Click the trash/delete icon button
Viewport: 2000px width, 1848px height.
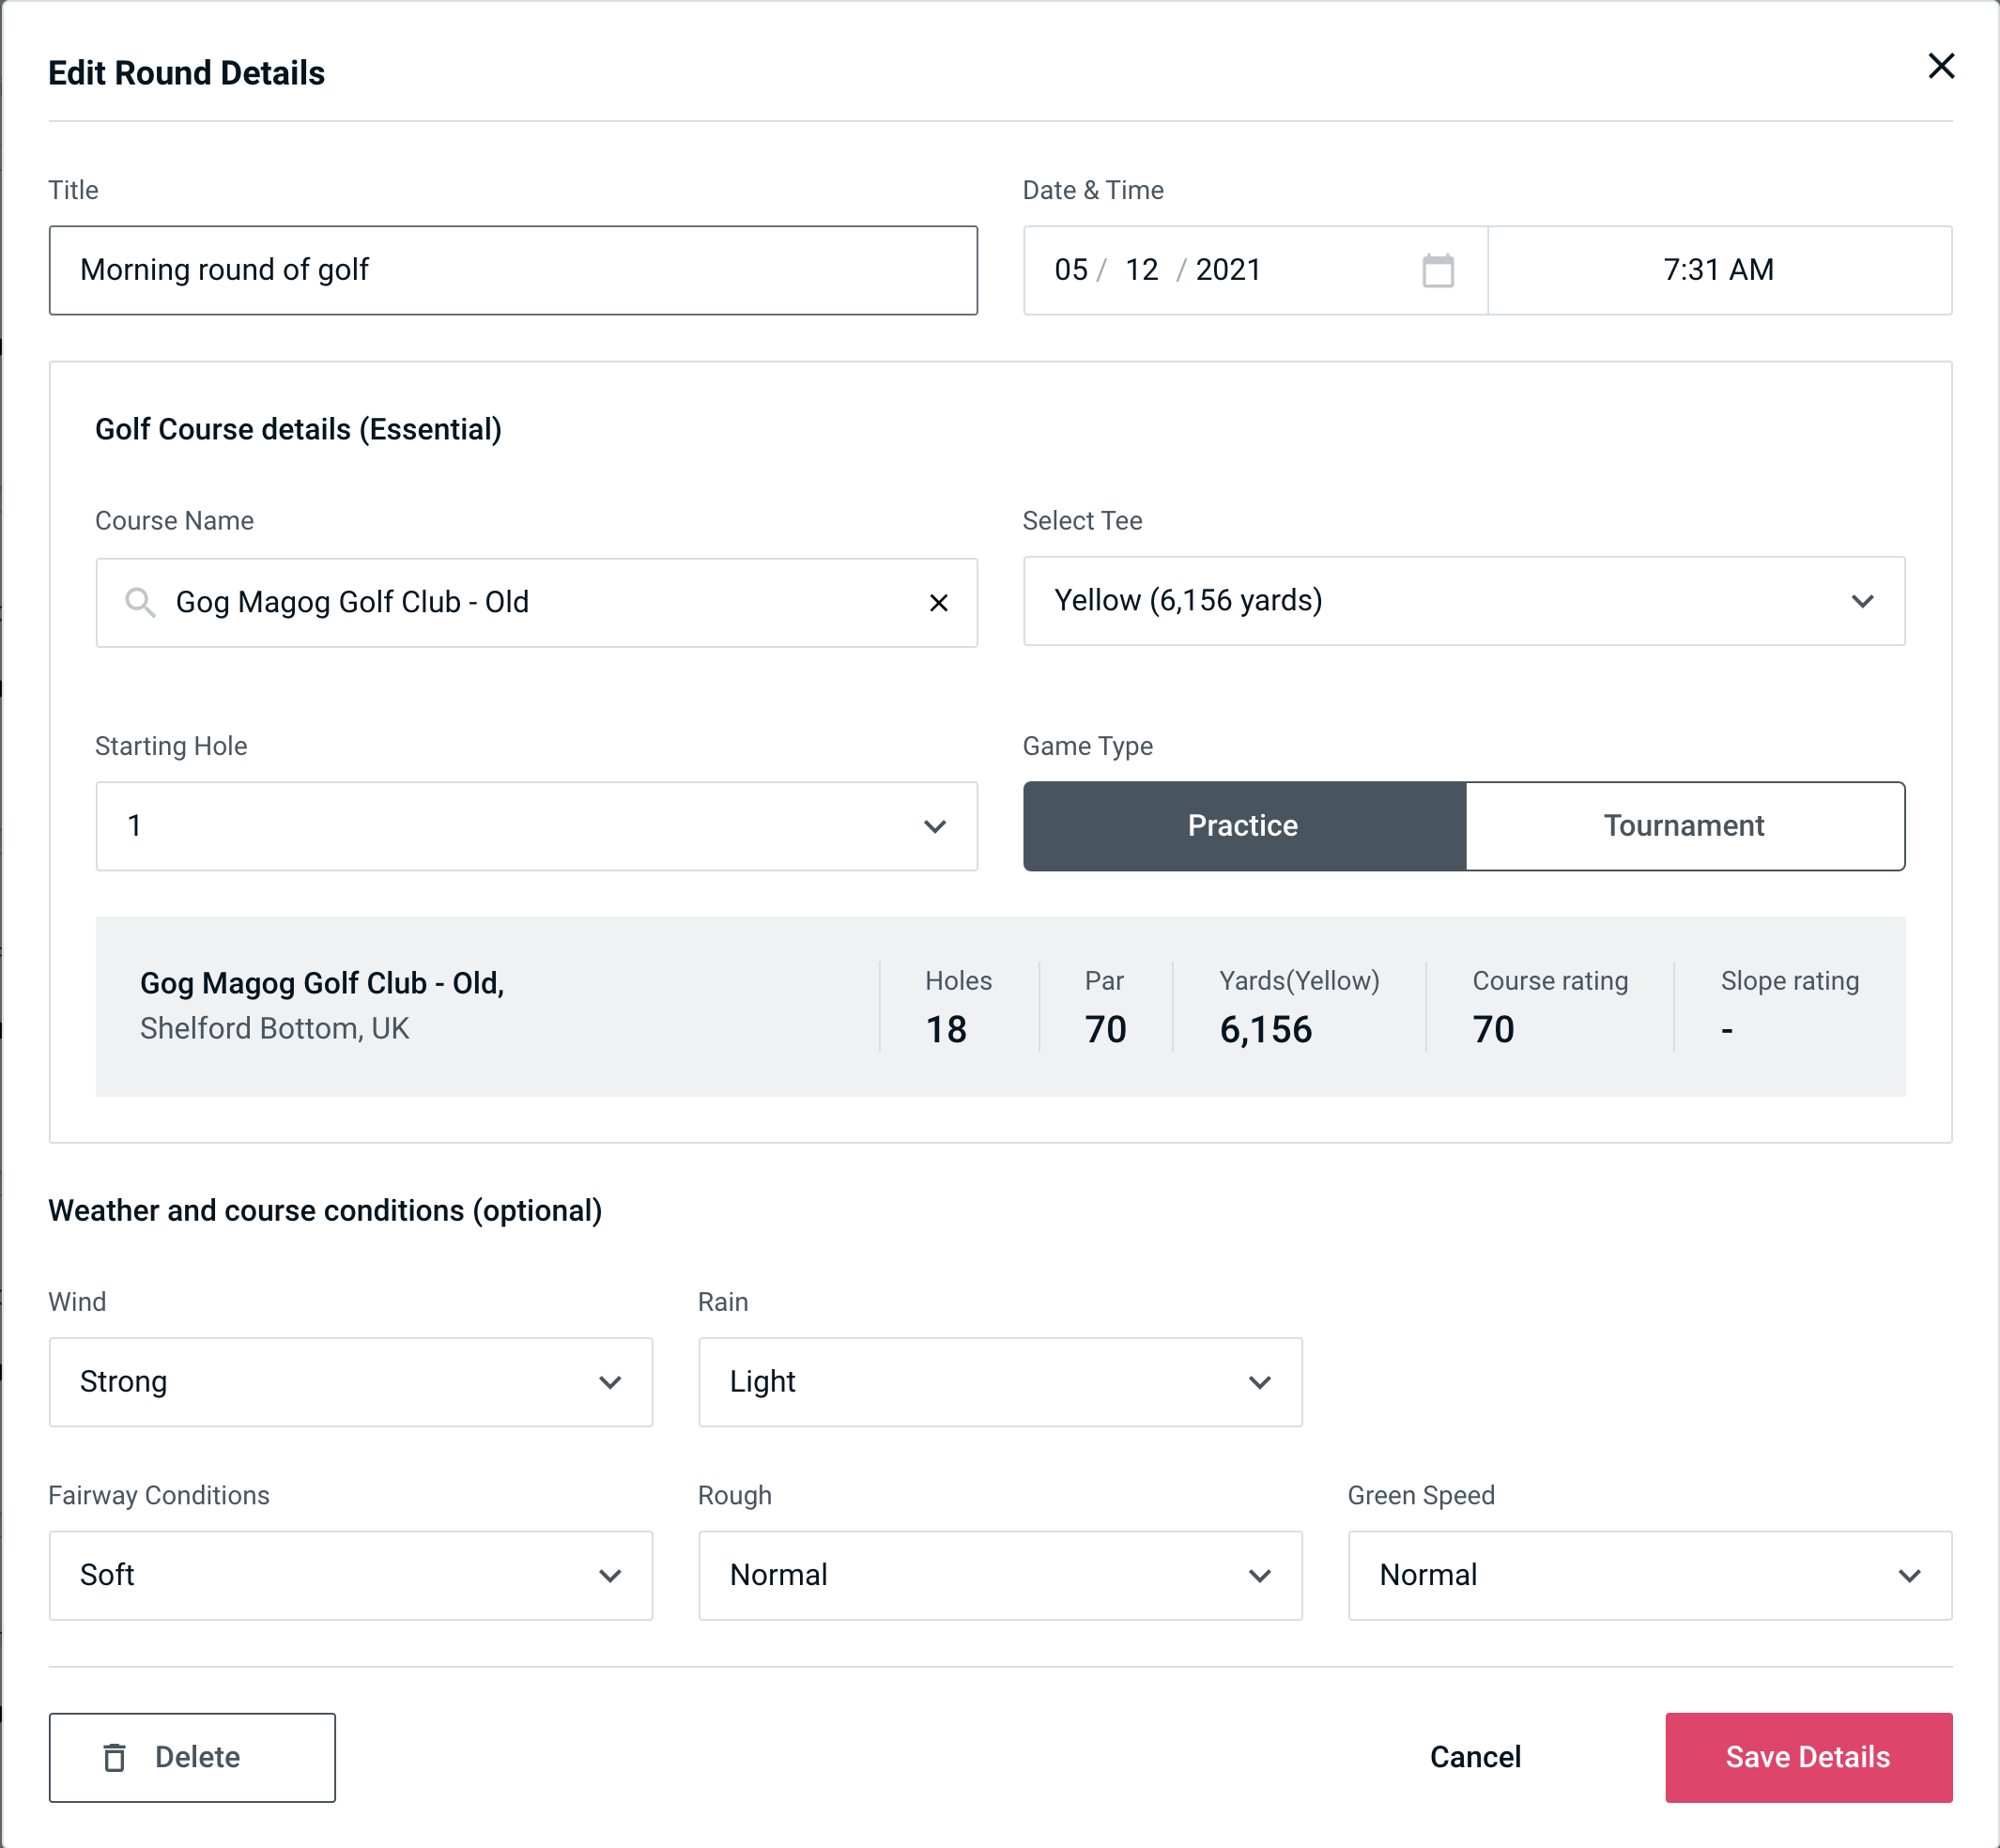[115, 1758]
